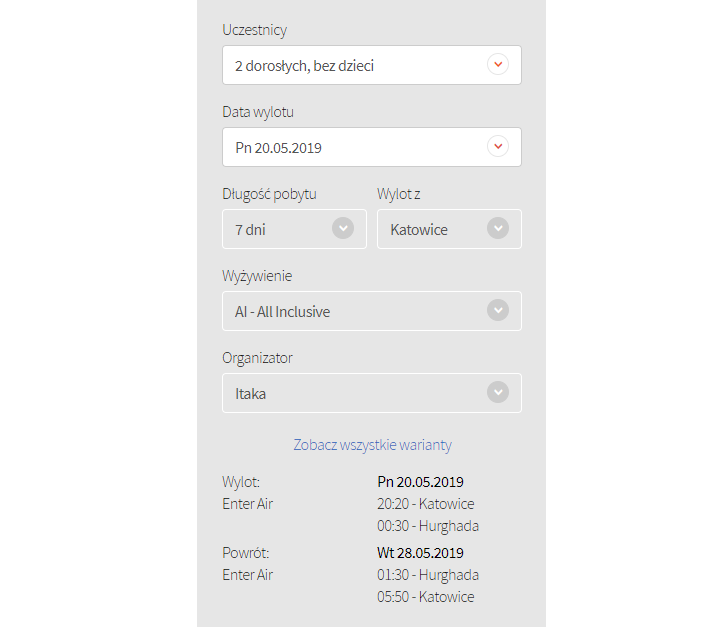Screen dimensions: 720x627
Task: Click the red chevron in the Data wylotu field
Action: [x=497, y=147]
